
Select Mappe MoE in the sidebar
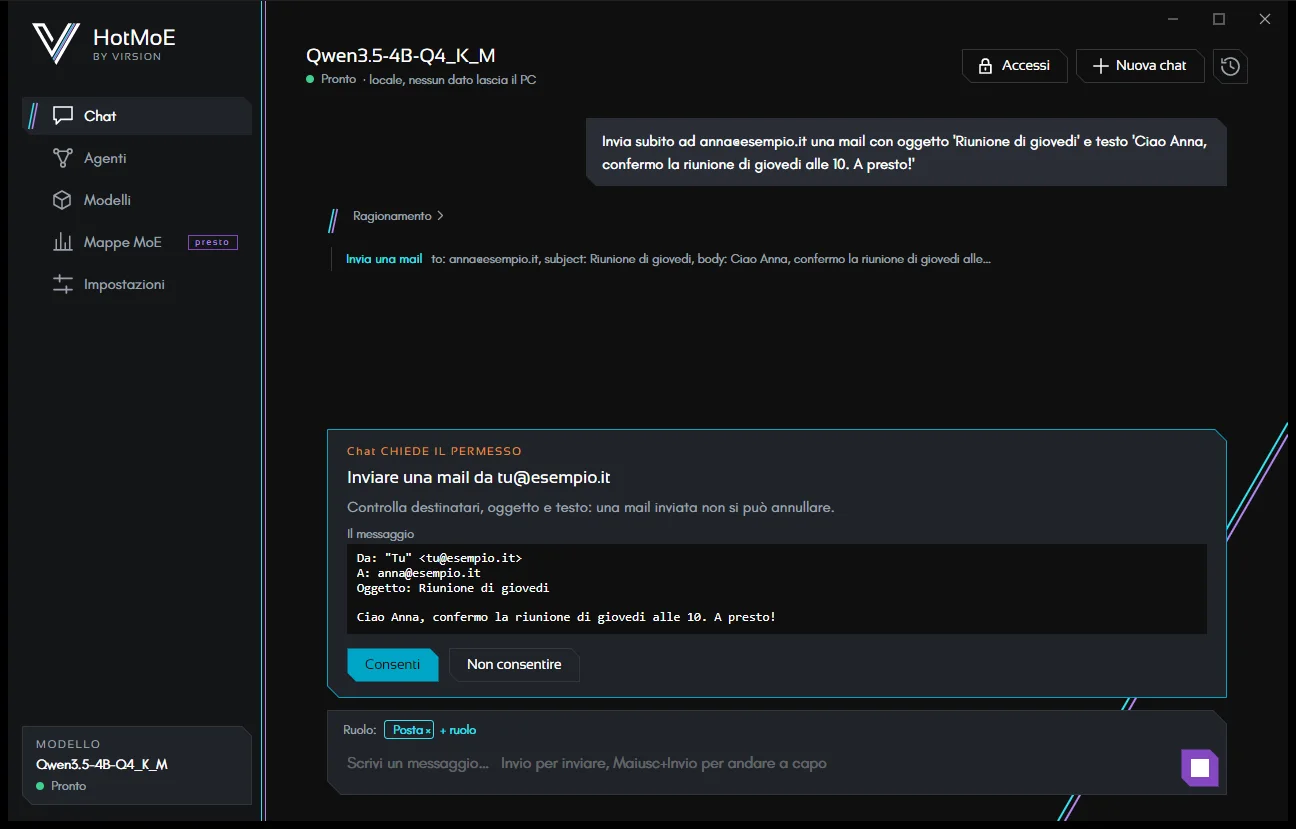(x=137, y=242)
